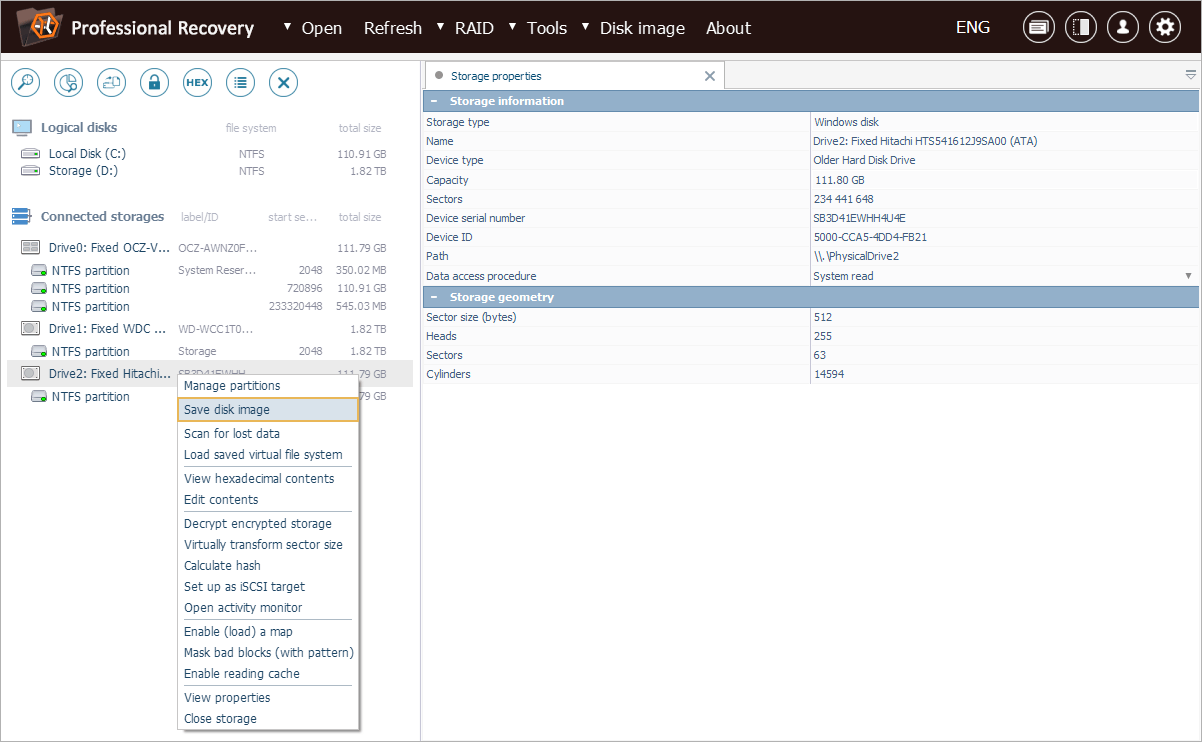Expand the RAID dropdown arrow
Viewport: 1202px width, 742px height.
pyautogui.click(x=440, y=27)
